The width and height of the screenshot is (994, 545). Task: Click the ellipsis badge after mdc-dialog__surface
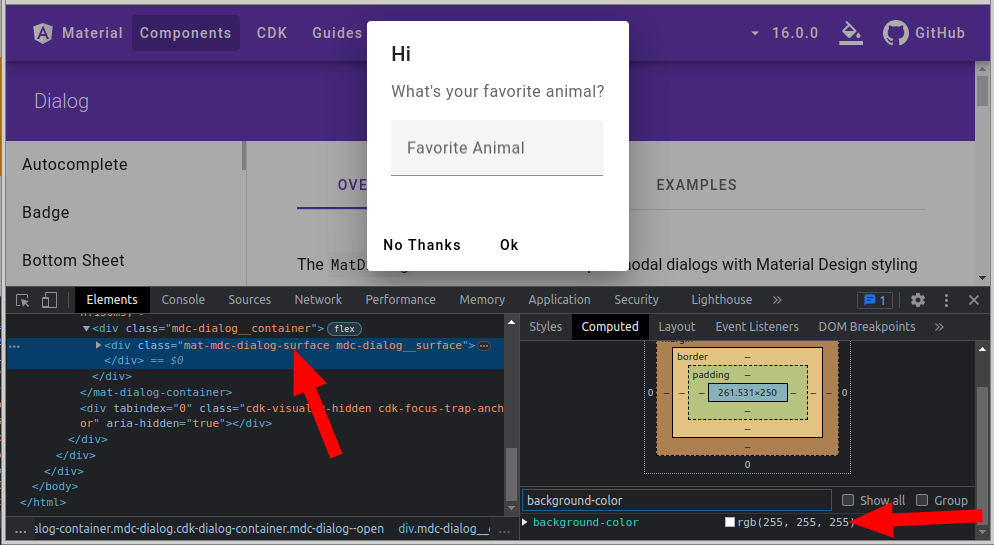point(484,346)
